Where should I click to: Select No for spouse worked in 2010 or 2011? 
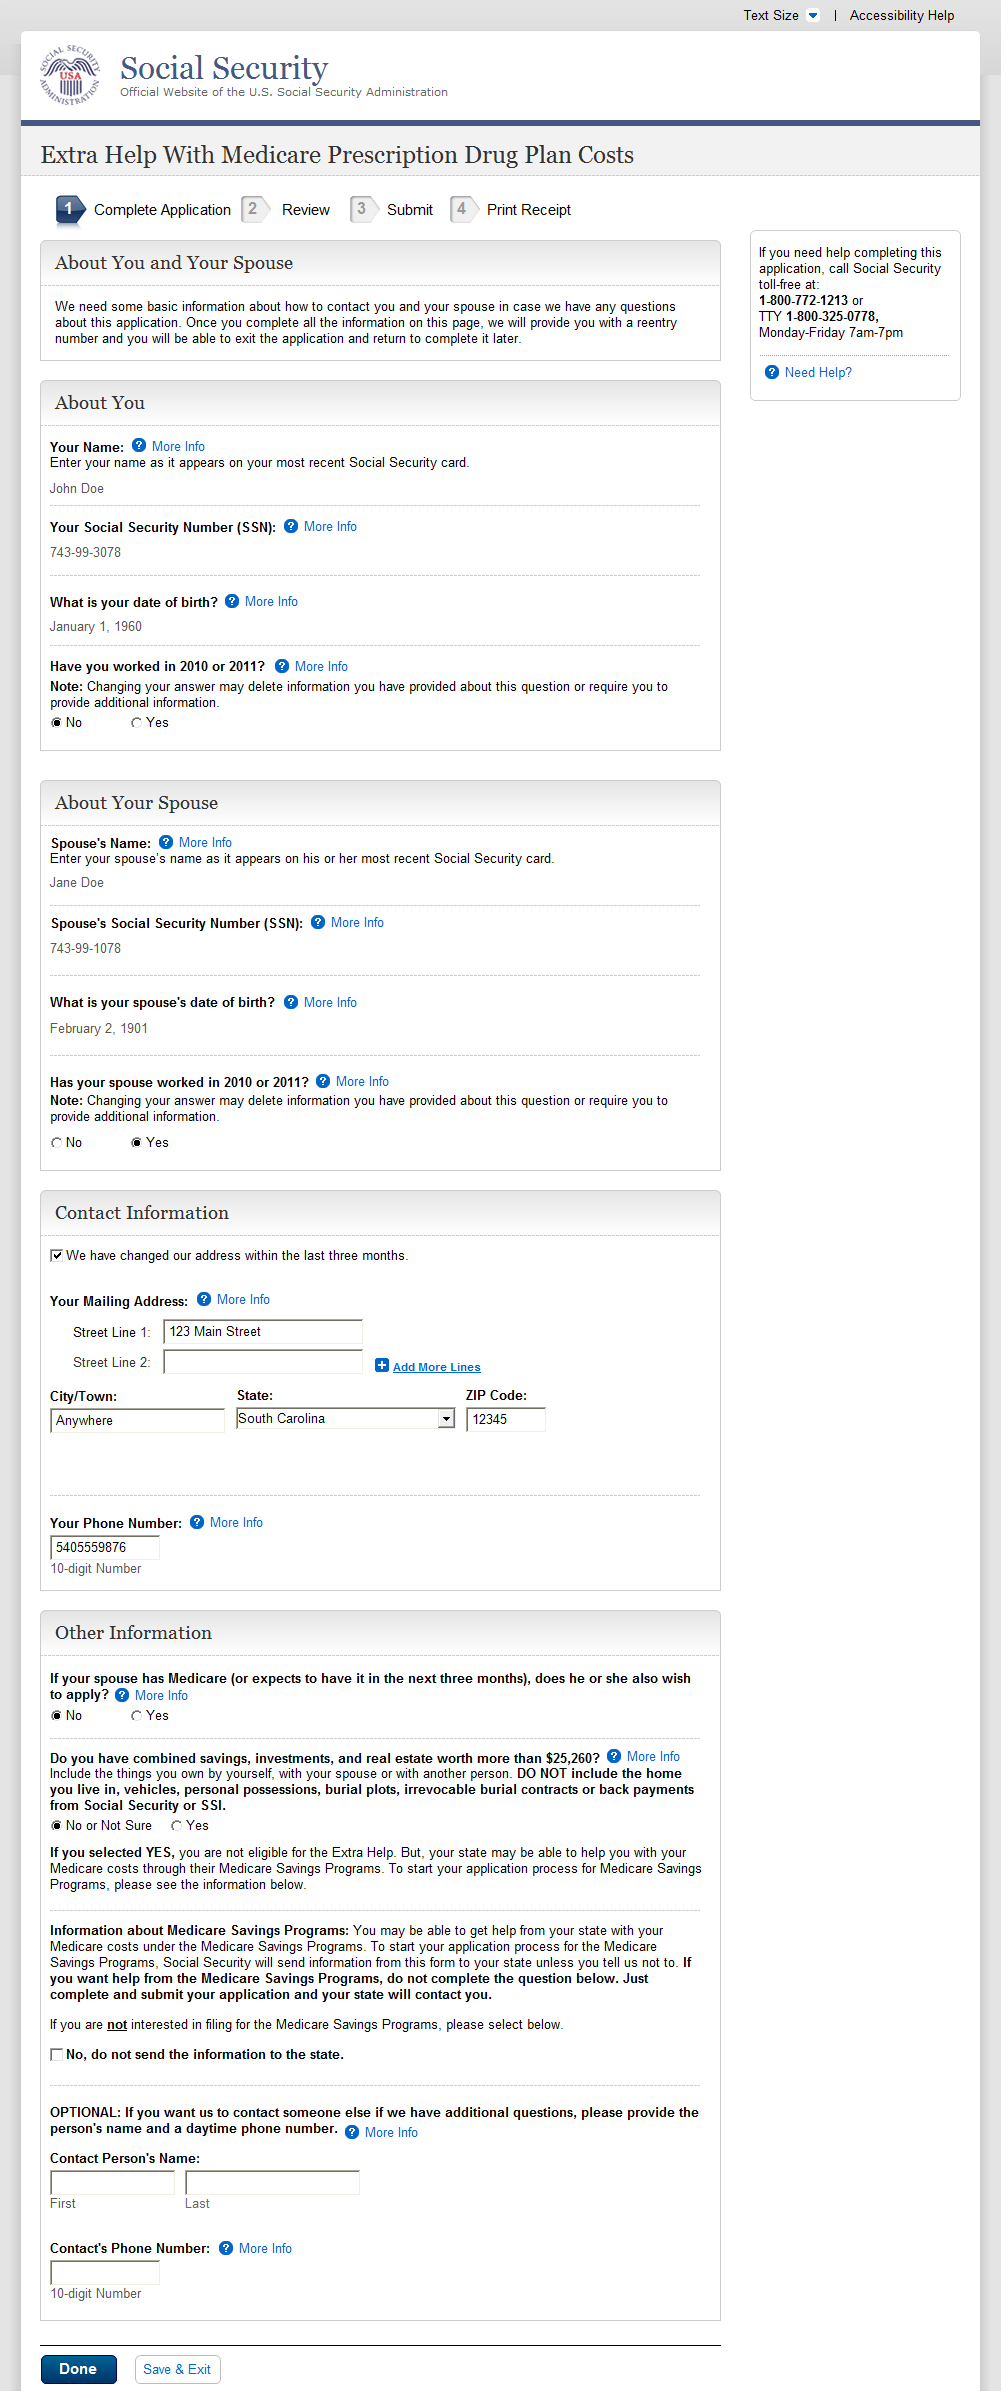57,1143
